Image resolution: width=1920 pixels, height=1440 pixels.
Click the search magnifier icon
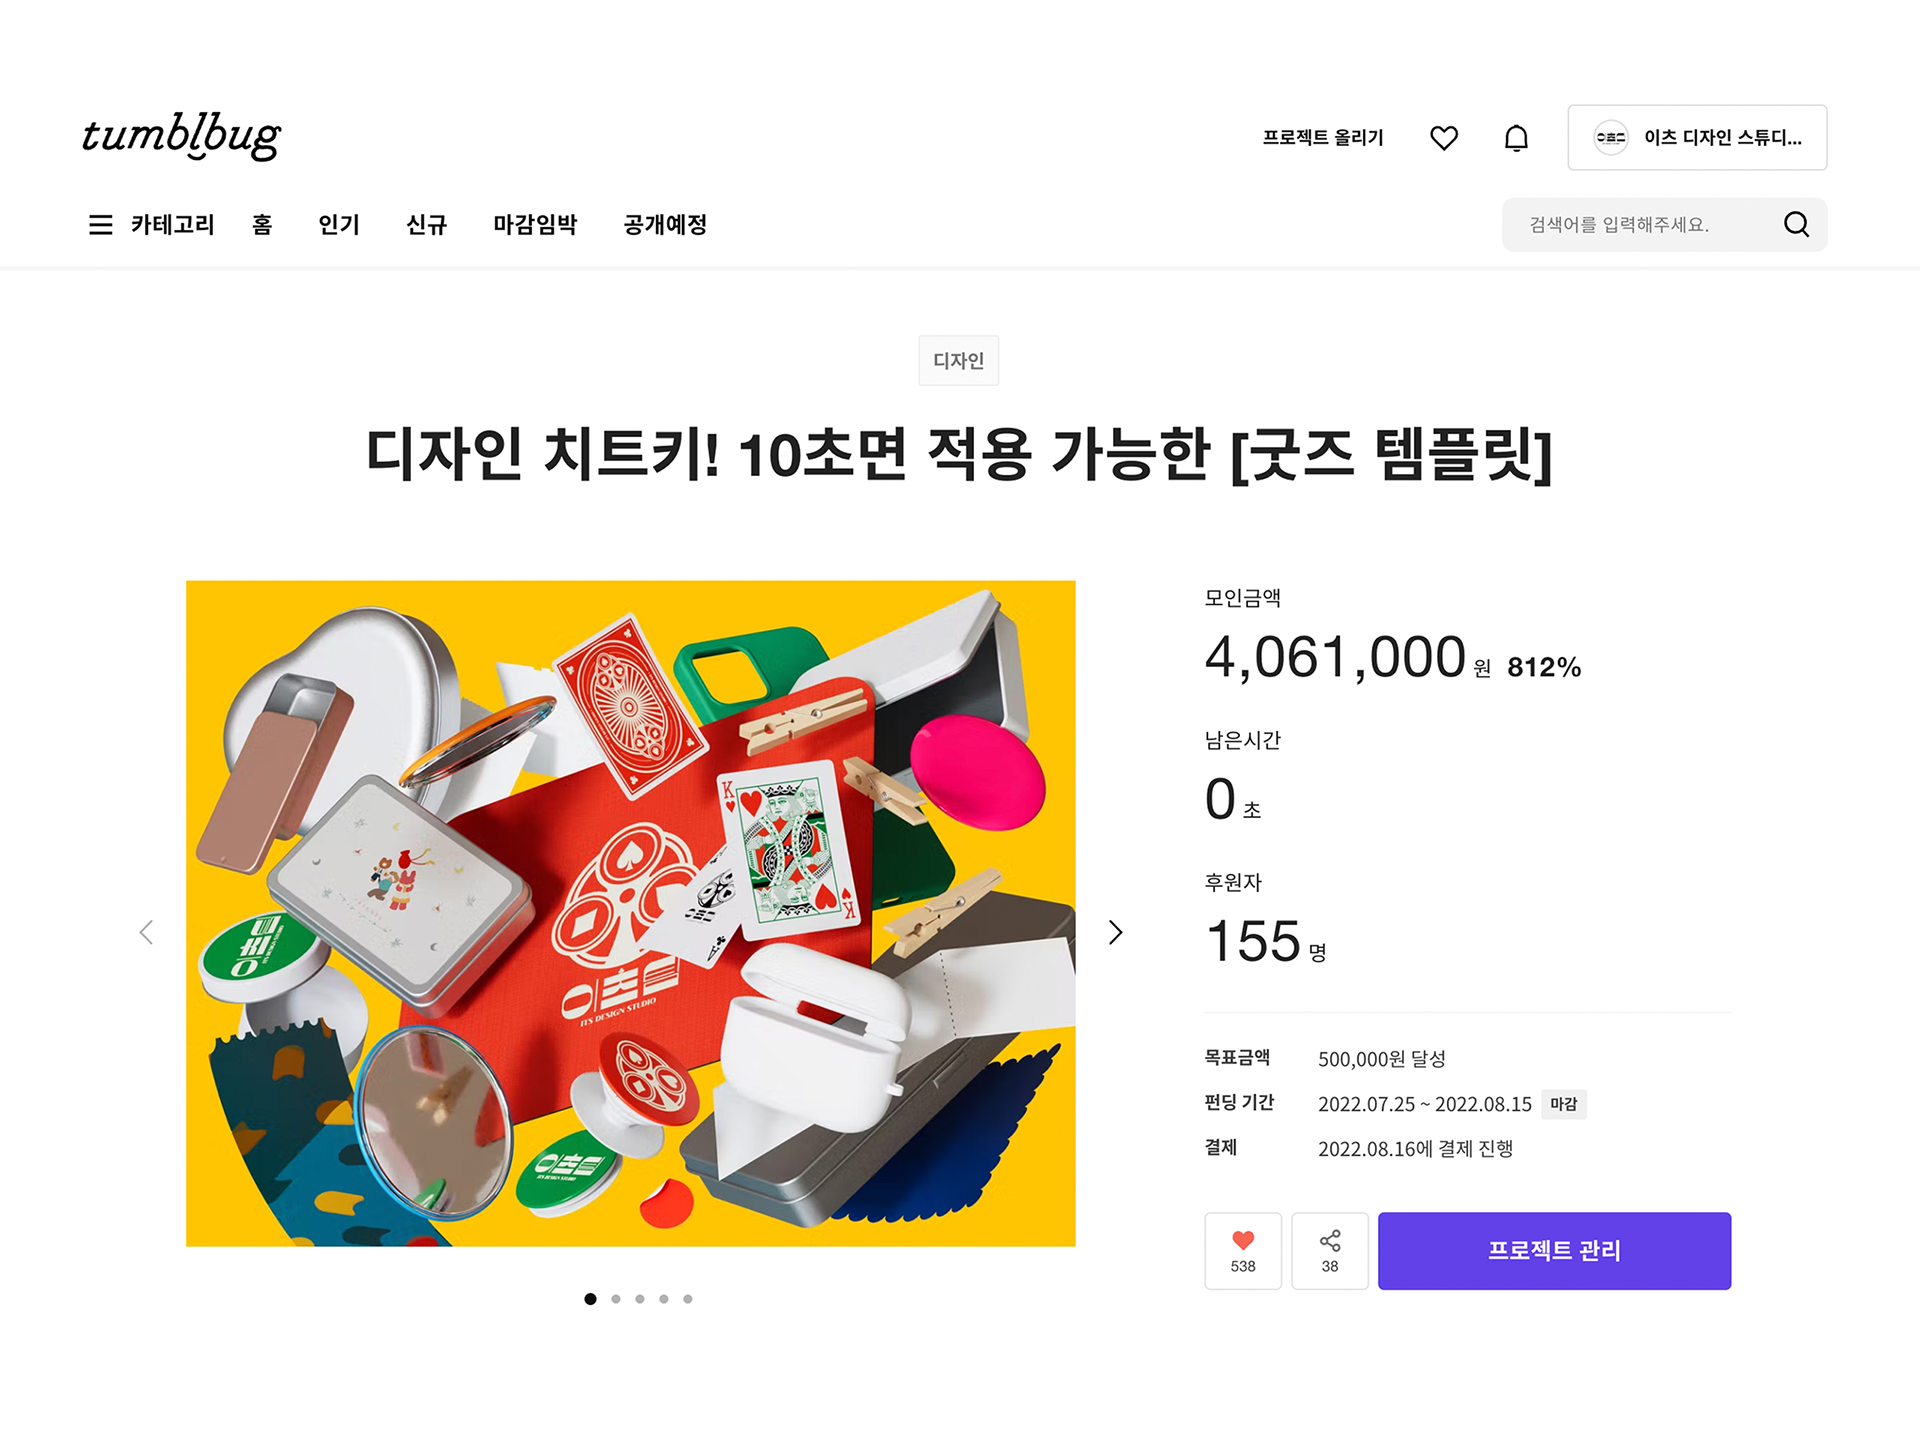click(x=1797, y=224)
